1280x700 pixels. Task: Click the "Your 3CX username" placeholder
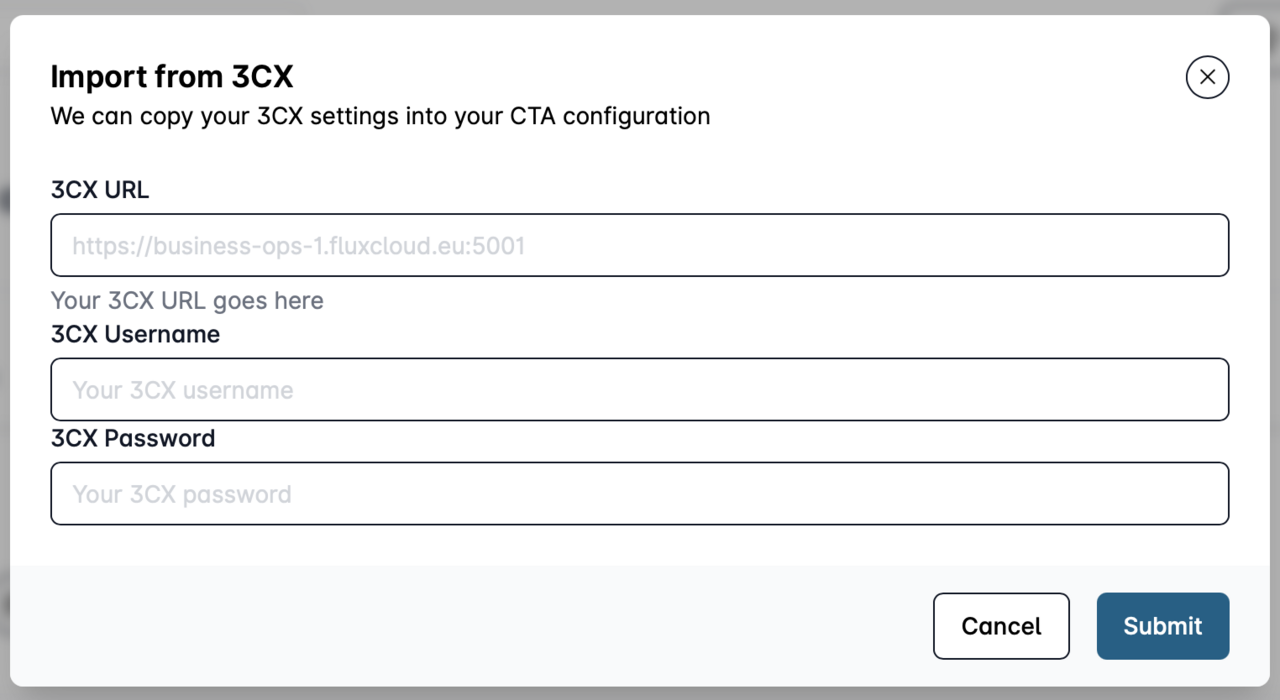point(183,390)
